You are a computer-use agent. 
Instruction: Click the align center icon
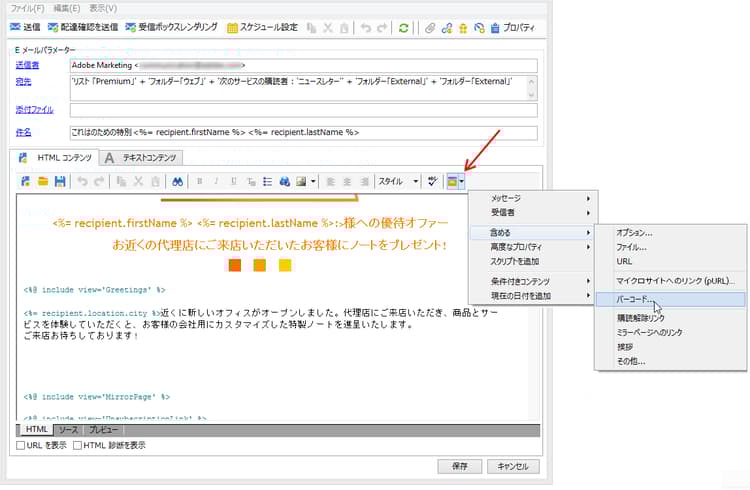tap(347, 181)
